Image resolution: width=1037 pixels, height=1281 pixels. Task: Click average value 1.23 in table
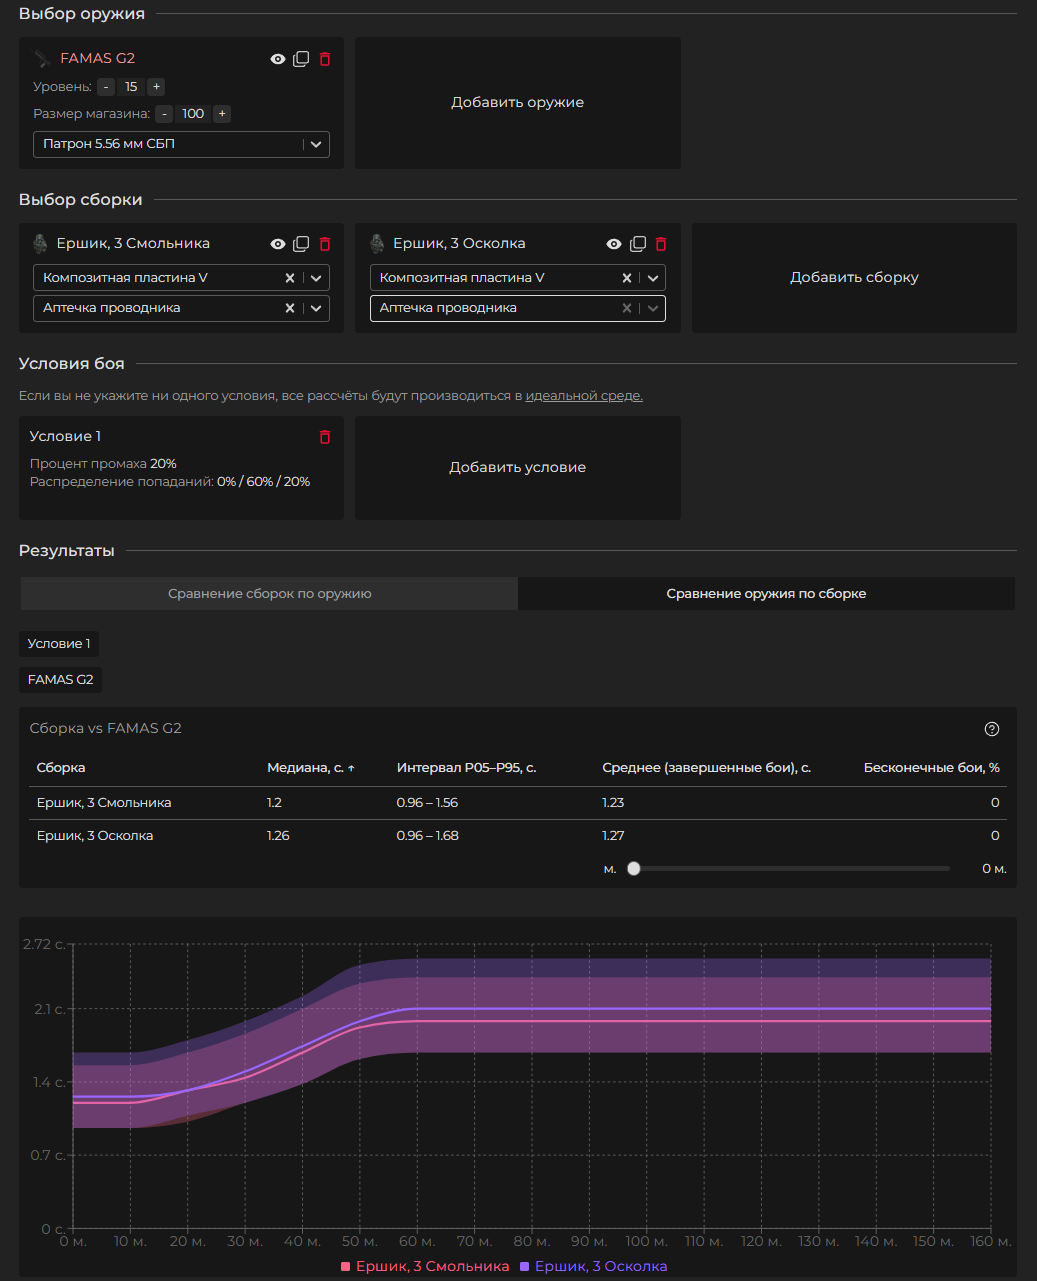tap(613, 803)
